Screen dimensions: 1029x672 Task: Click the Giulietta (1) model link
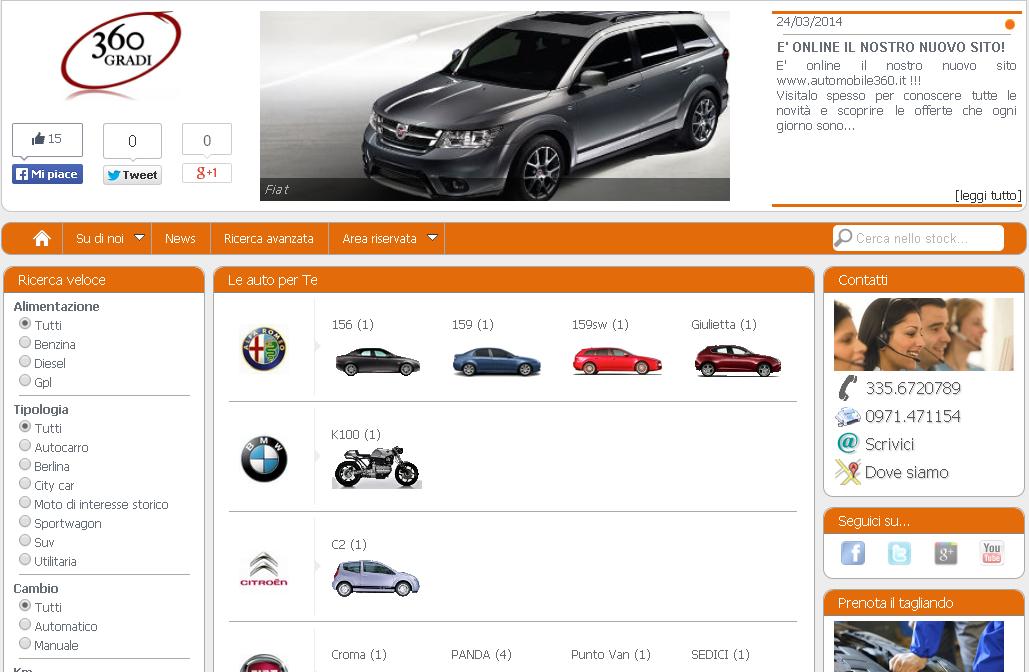(x=724, y=324)
